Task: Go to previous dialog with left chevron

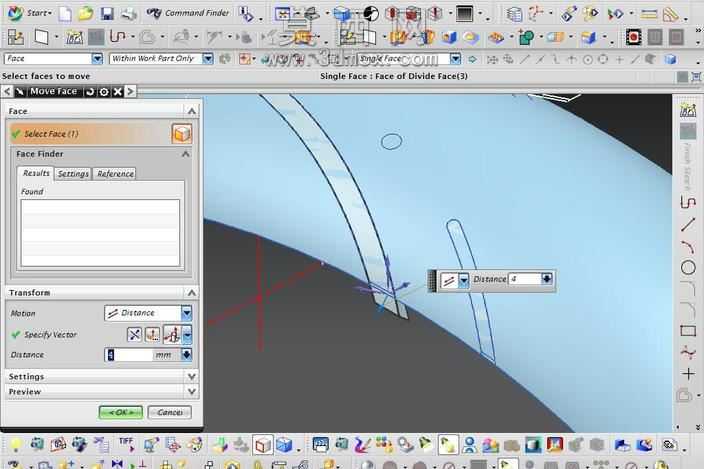Action: pyautogui.click(x=7, y=92)
